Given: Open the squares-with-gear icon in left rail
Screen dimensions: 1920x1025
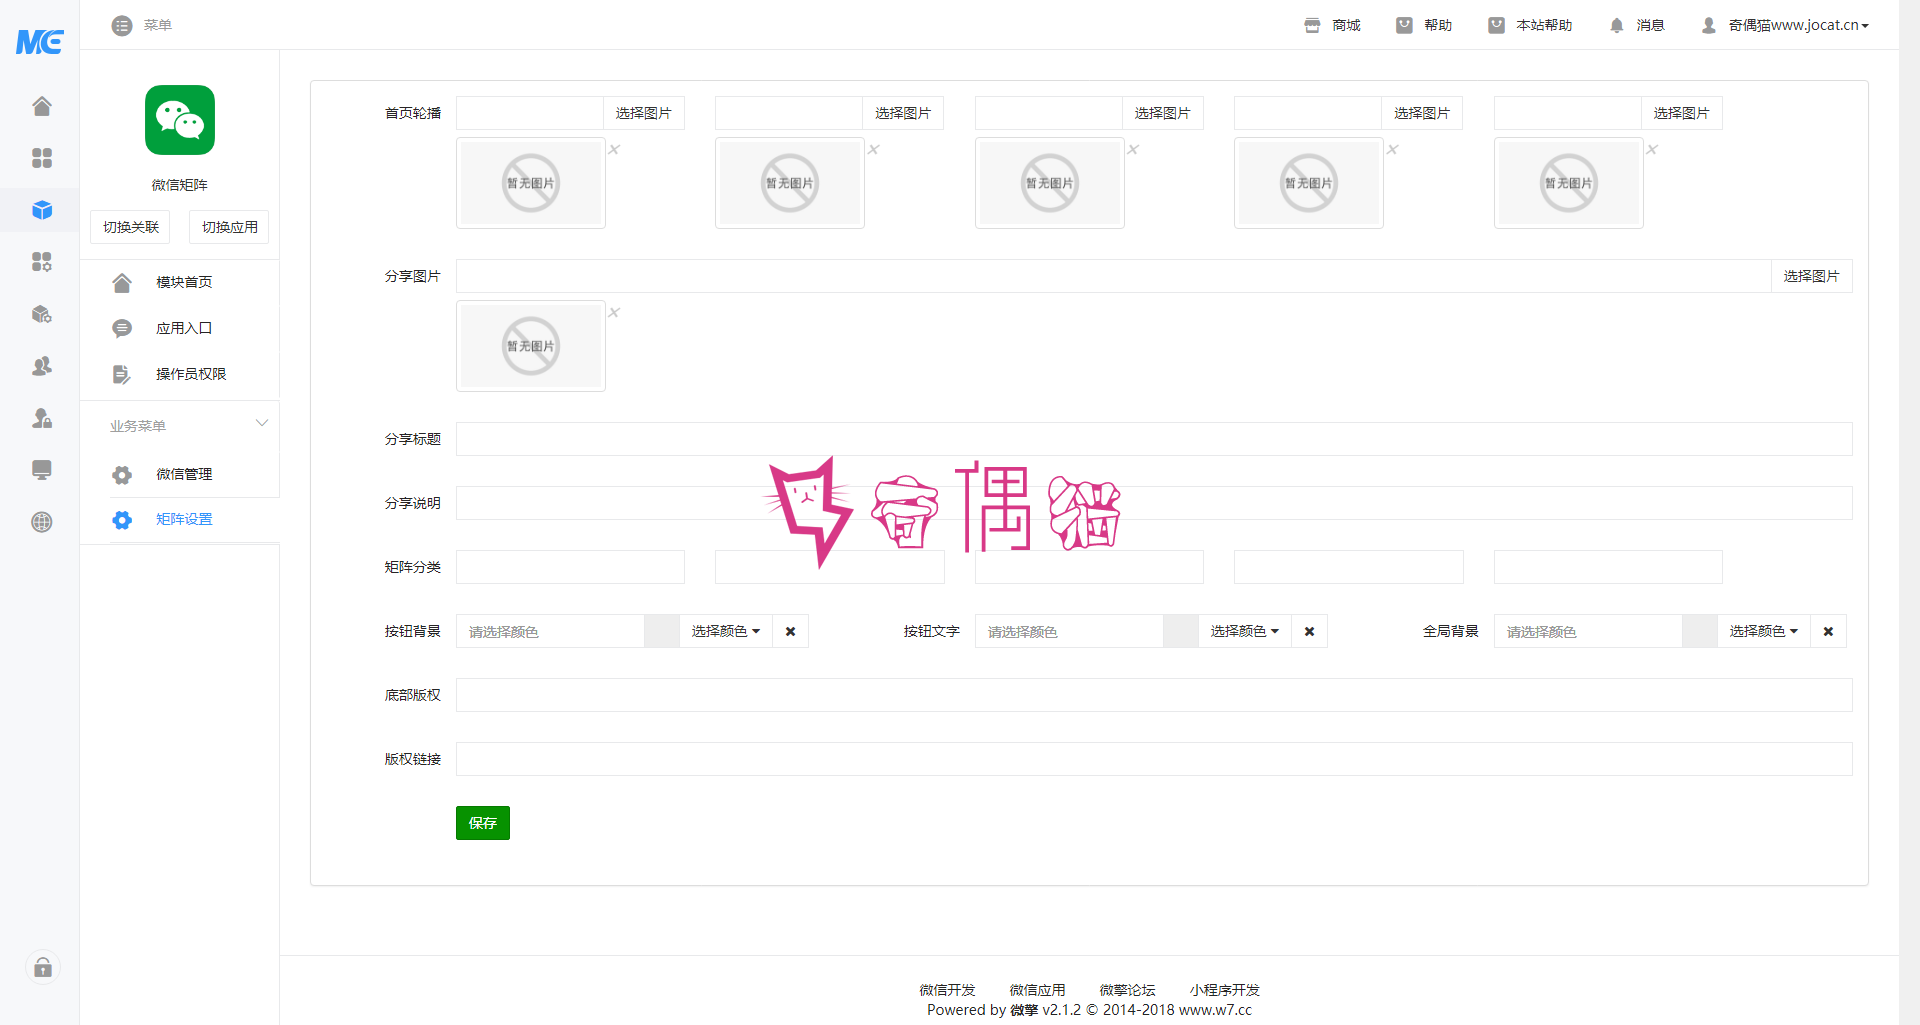Looking at the screenshot, I should point(41,262).
